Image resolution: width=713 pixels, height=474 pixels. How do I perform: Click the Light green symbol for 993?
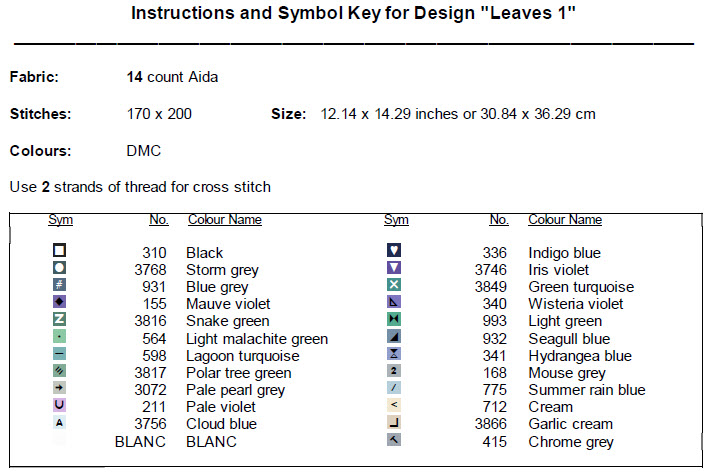tap(393, 320)
